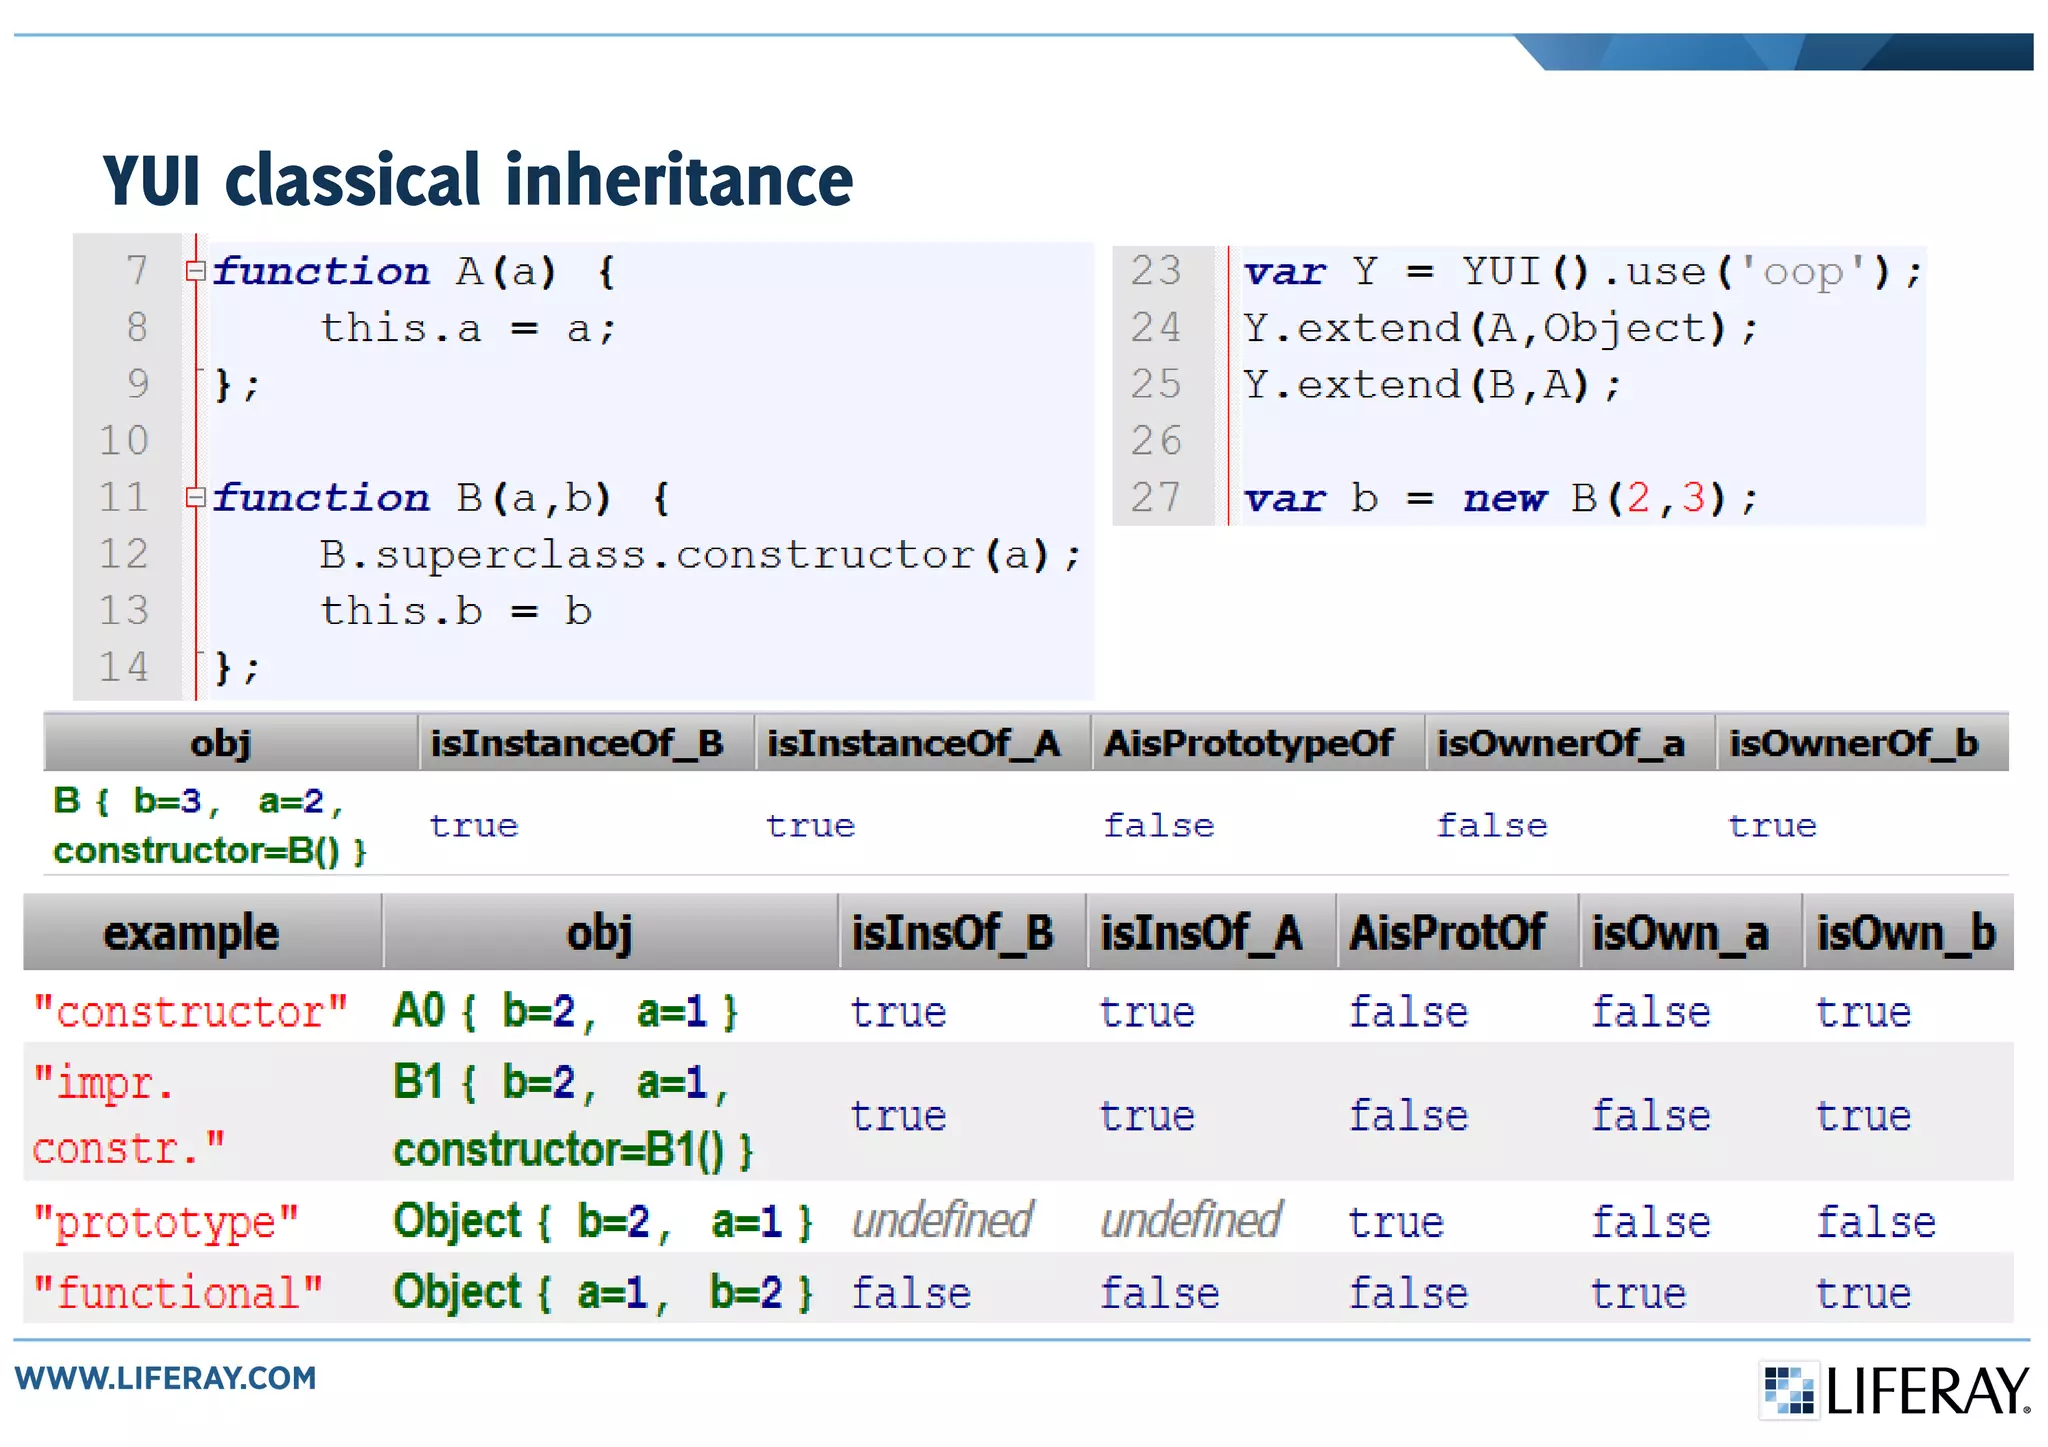The height and width of the screenshot is (1447, 2048).
Task: Select the "constructor" example row label
Action: coord(191,1012)
